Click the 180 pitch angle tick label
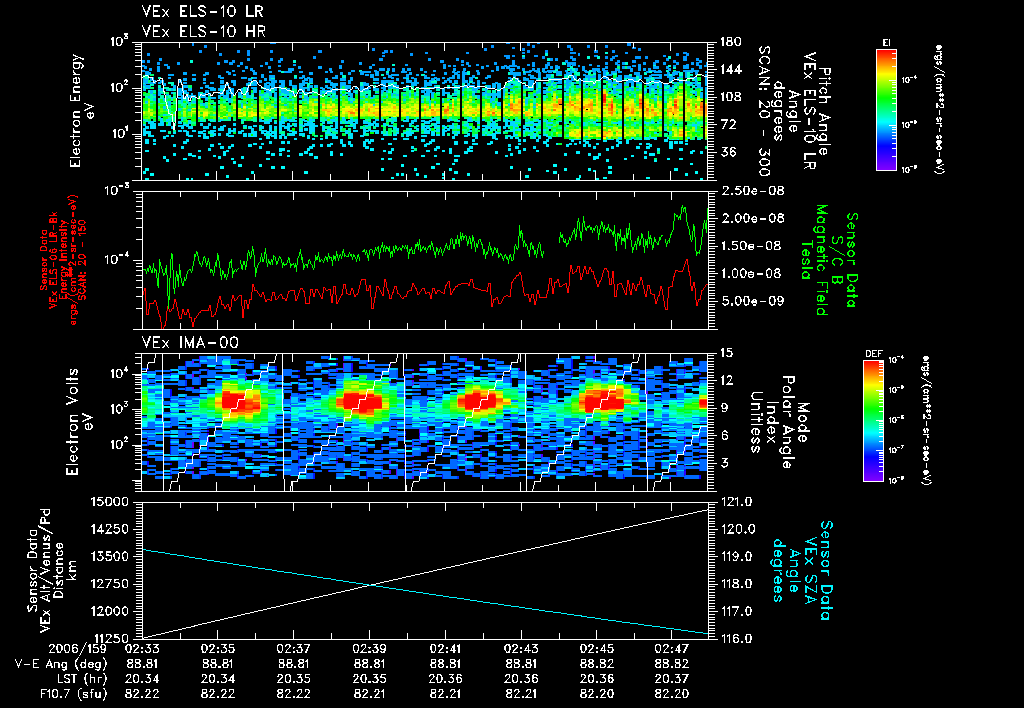The width and height of the screenshot is (1024, 708). click(730, 42)
